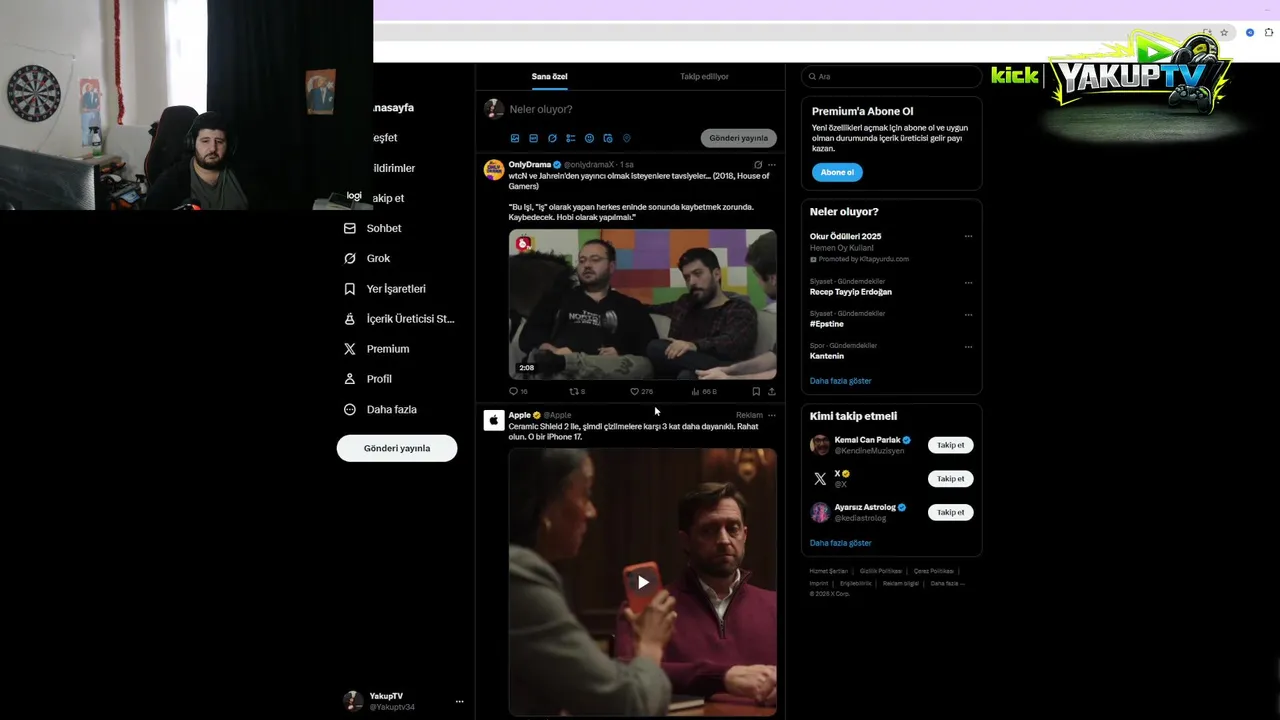Bookmark the OnlyDrama post

click(756, 391)
